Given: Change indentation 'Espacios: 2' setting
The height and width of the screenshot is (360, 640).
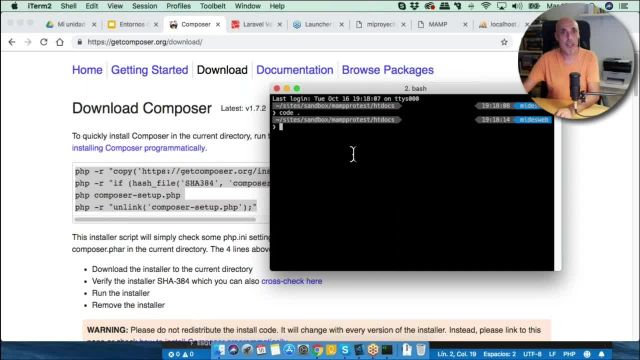Looking at the screenshot, I should pyautogui.click(x=500, y=354).
